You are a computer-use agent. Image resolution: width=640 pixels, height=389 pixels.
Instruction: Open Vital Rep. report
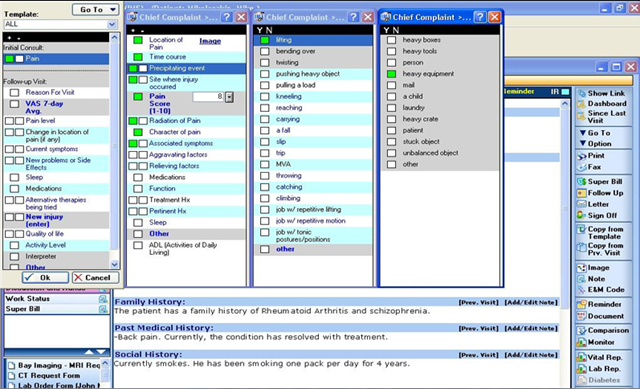600,358
